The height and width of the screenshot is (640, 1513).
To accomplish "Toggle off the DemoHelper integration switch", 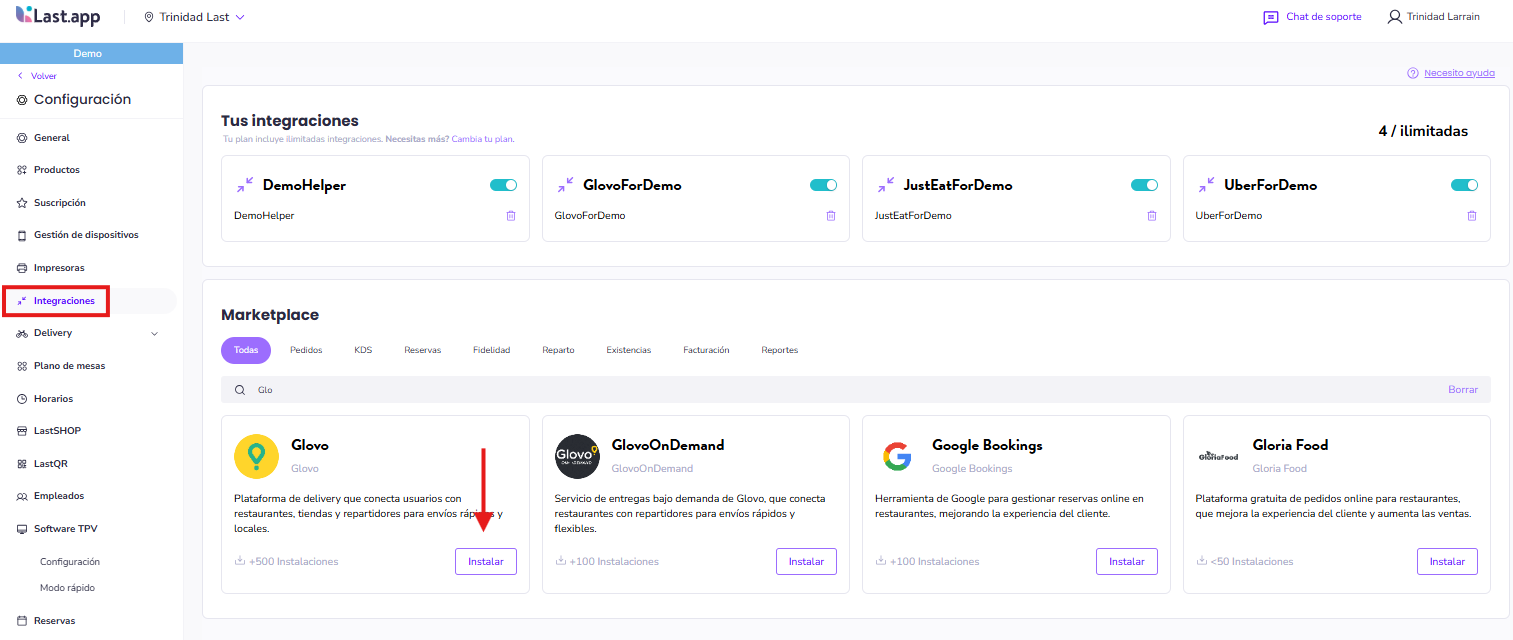I will point(503,185).
